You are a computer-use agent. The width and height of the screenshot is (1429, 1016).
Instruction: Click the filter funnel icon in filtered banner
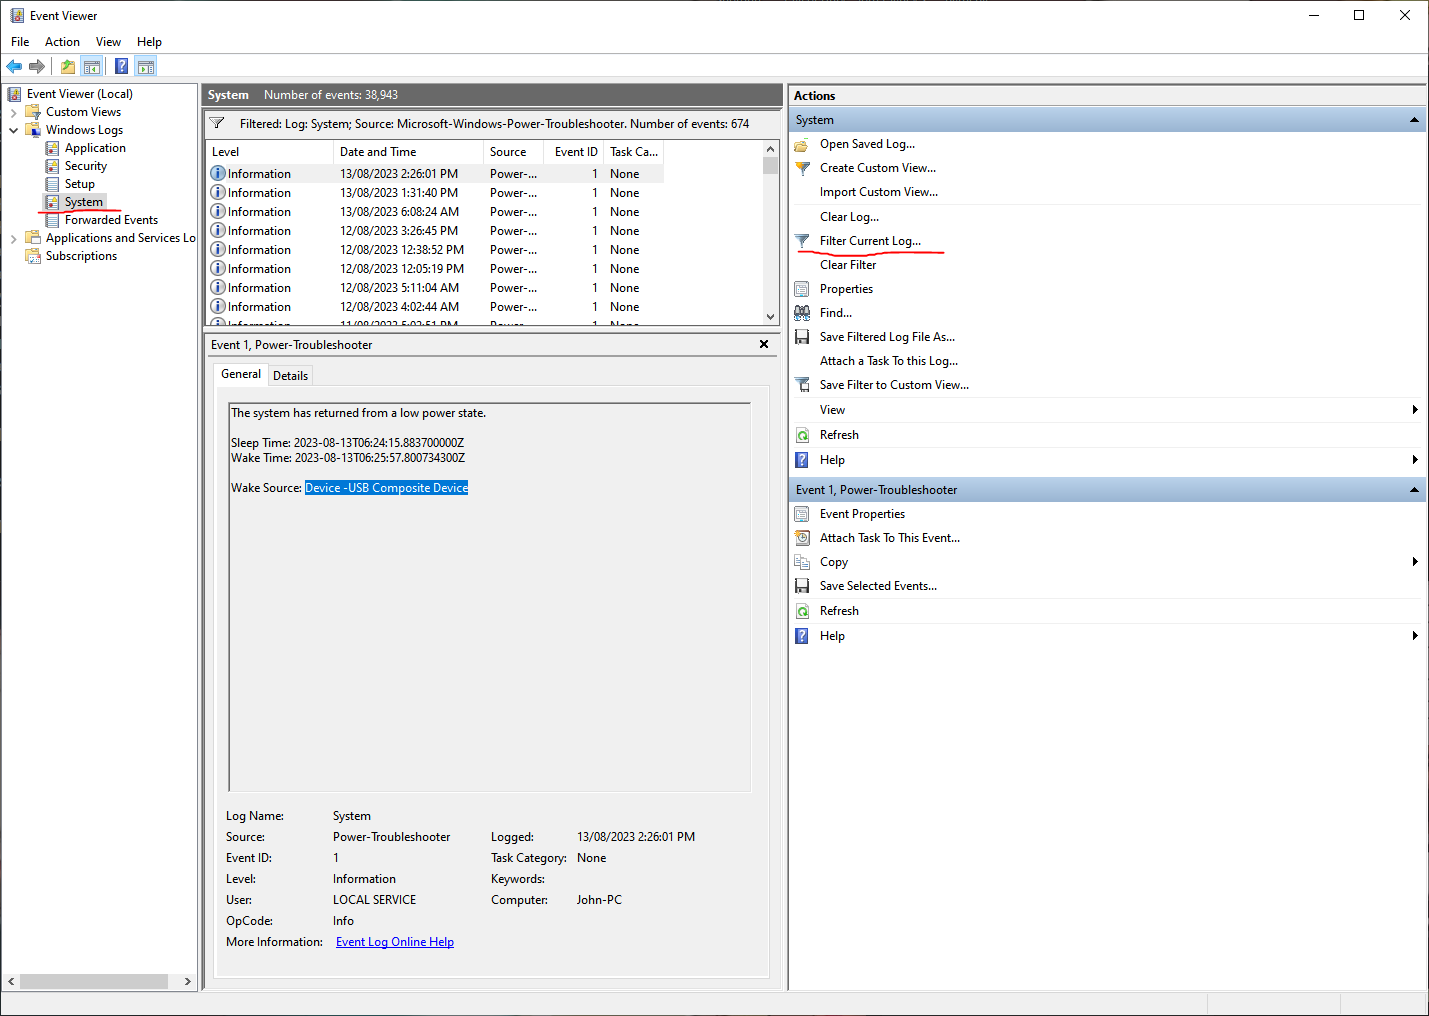point(217,123)
